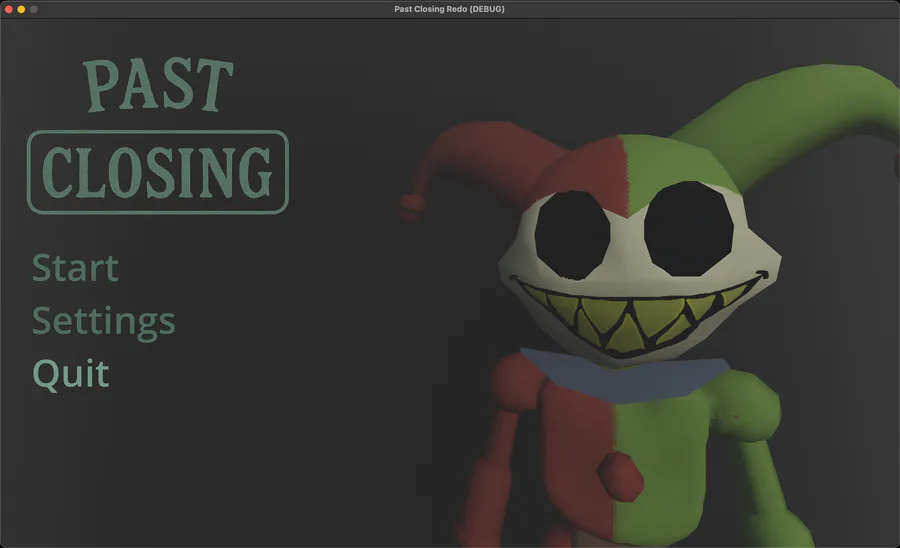Start the game from the menu
This screenshot has width=900, height=548.
[x=75, y=268]
